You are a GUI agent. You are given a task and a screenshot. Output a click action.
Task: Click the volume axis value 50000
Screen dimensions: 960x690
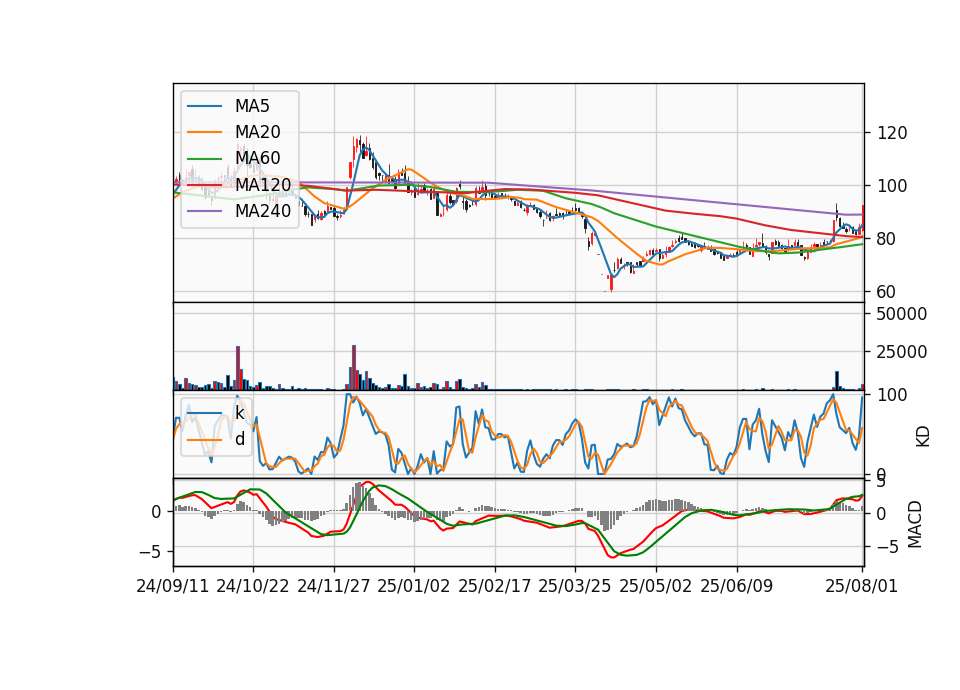(x=902, y=314)
